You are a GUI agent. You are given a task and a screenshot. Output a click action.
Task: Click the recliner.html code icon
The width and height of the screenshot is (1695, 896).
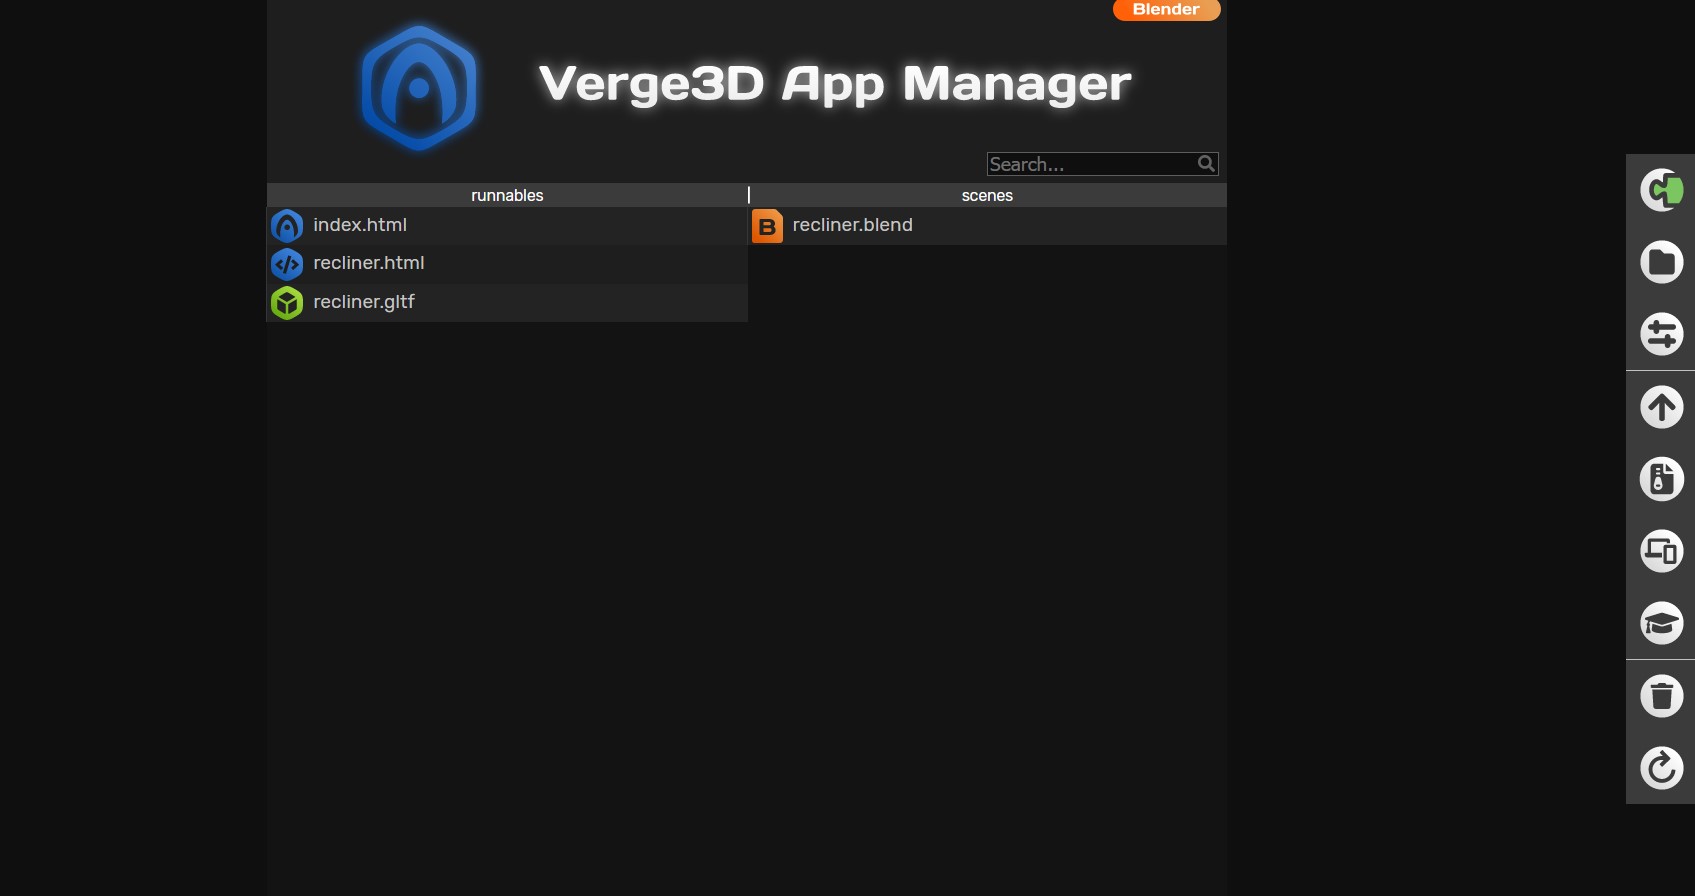point(287,264)
